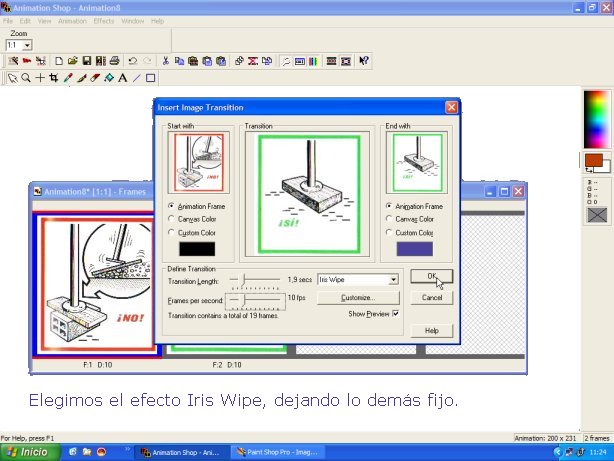Click the purple End custom color swatch
614x461 pixels.
[x=415, y=249]
